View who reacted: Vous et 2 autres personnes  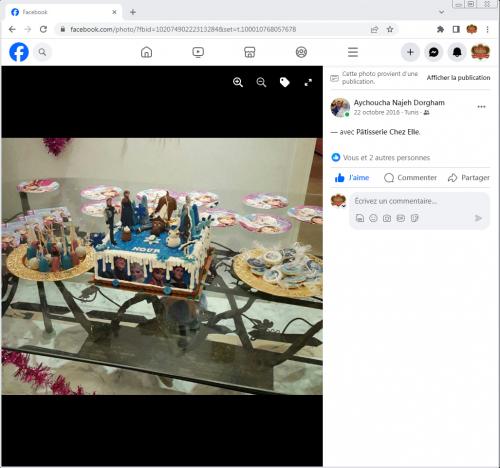pos(386,158)
